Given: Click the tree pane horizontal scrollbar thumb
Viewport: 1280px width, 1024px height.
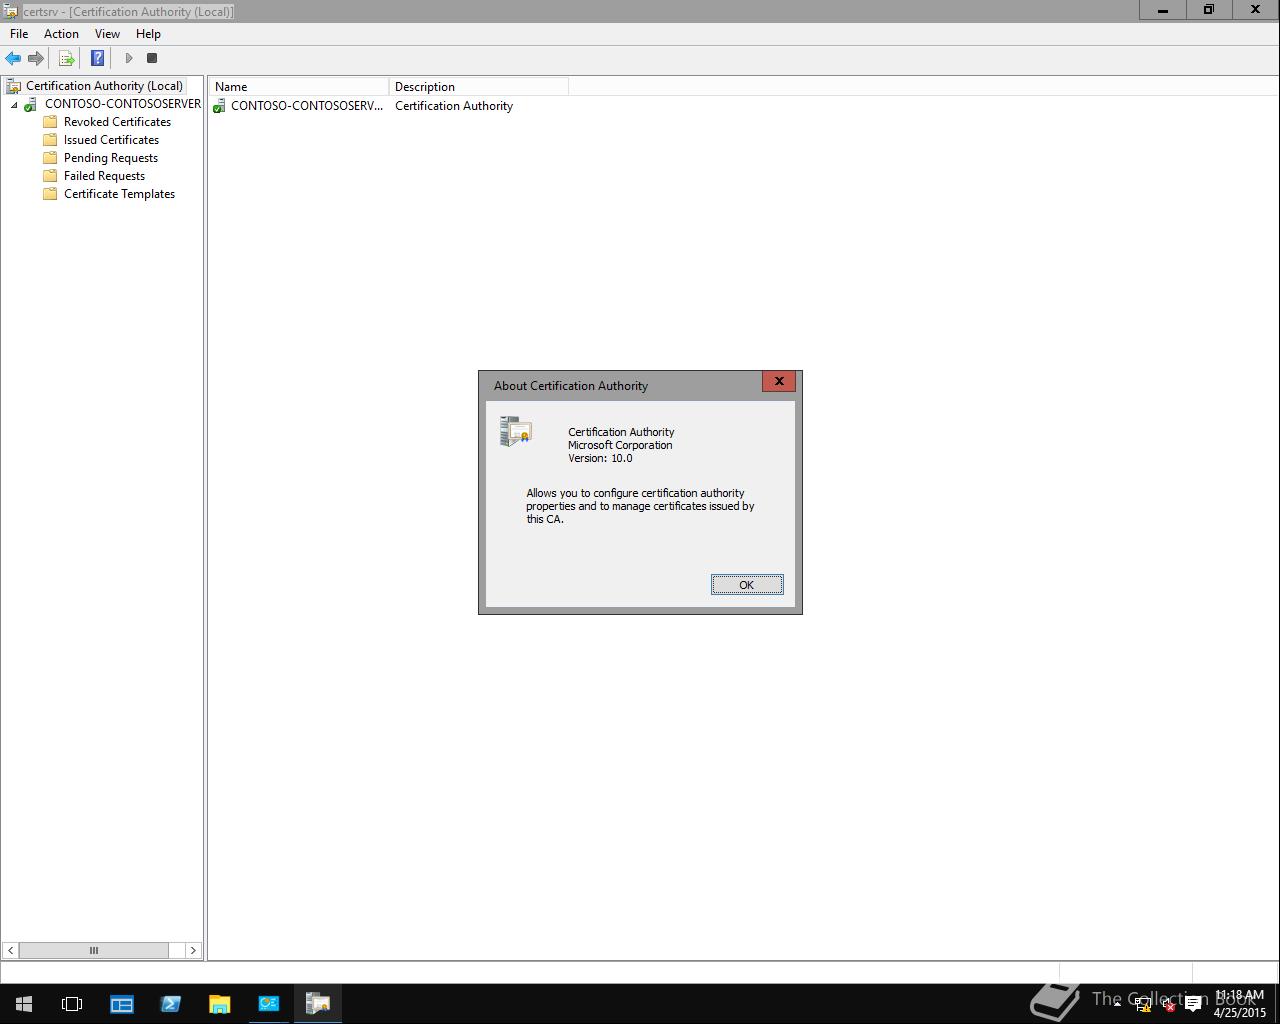Looking at the screenshot, I should [x=94, y=950].
